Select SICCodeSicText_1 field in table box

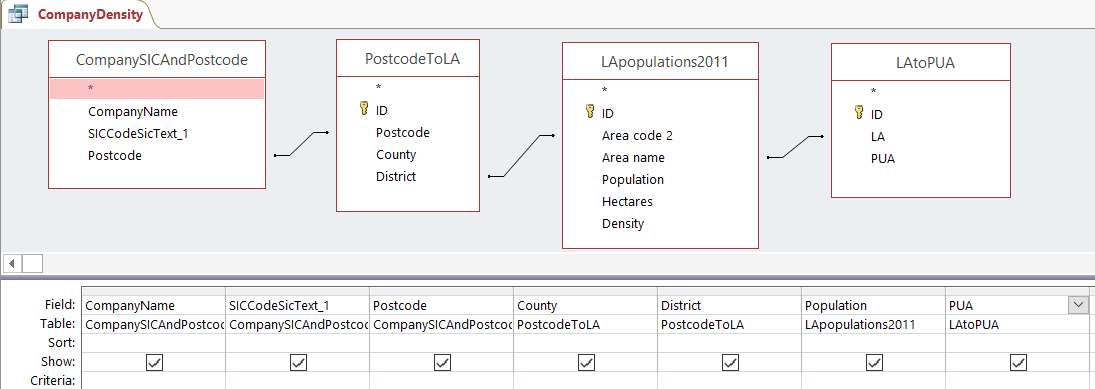pos(138,133)
